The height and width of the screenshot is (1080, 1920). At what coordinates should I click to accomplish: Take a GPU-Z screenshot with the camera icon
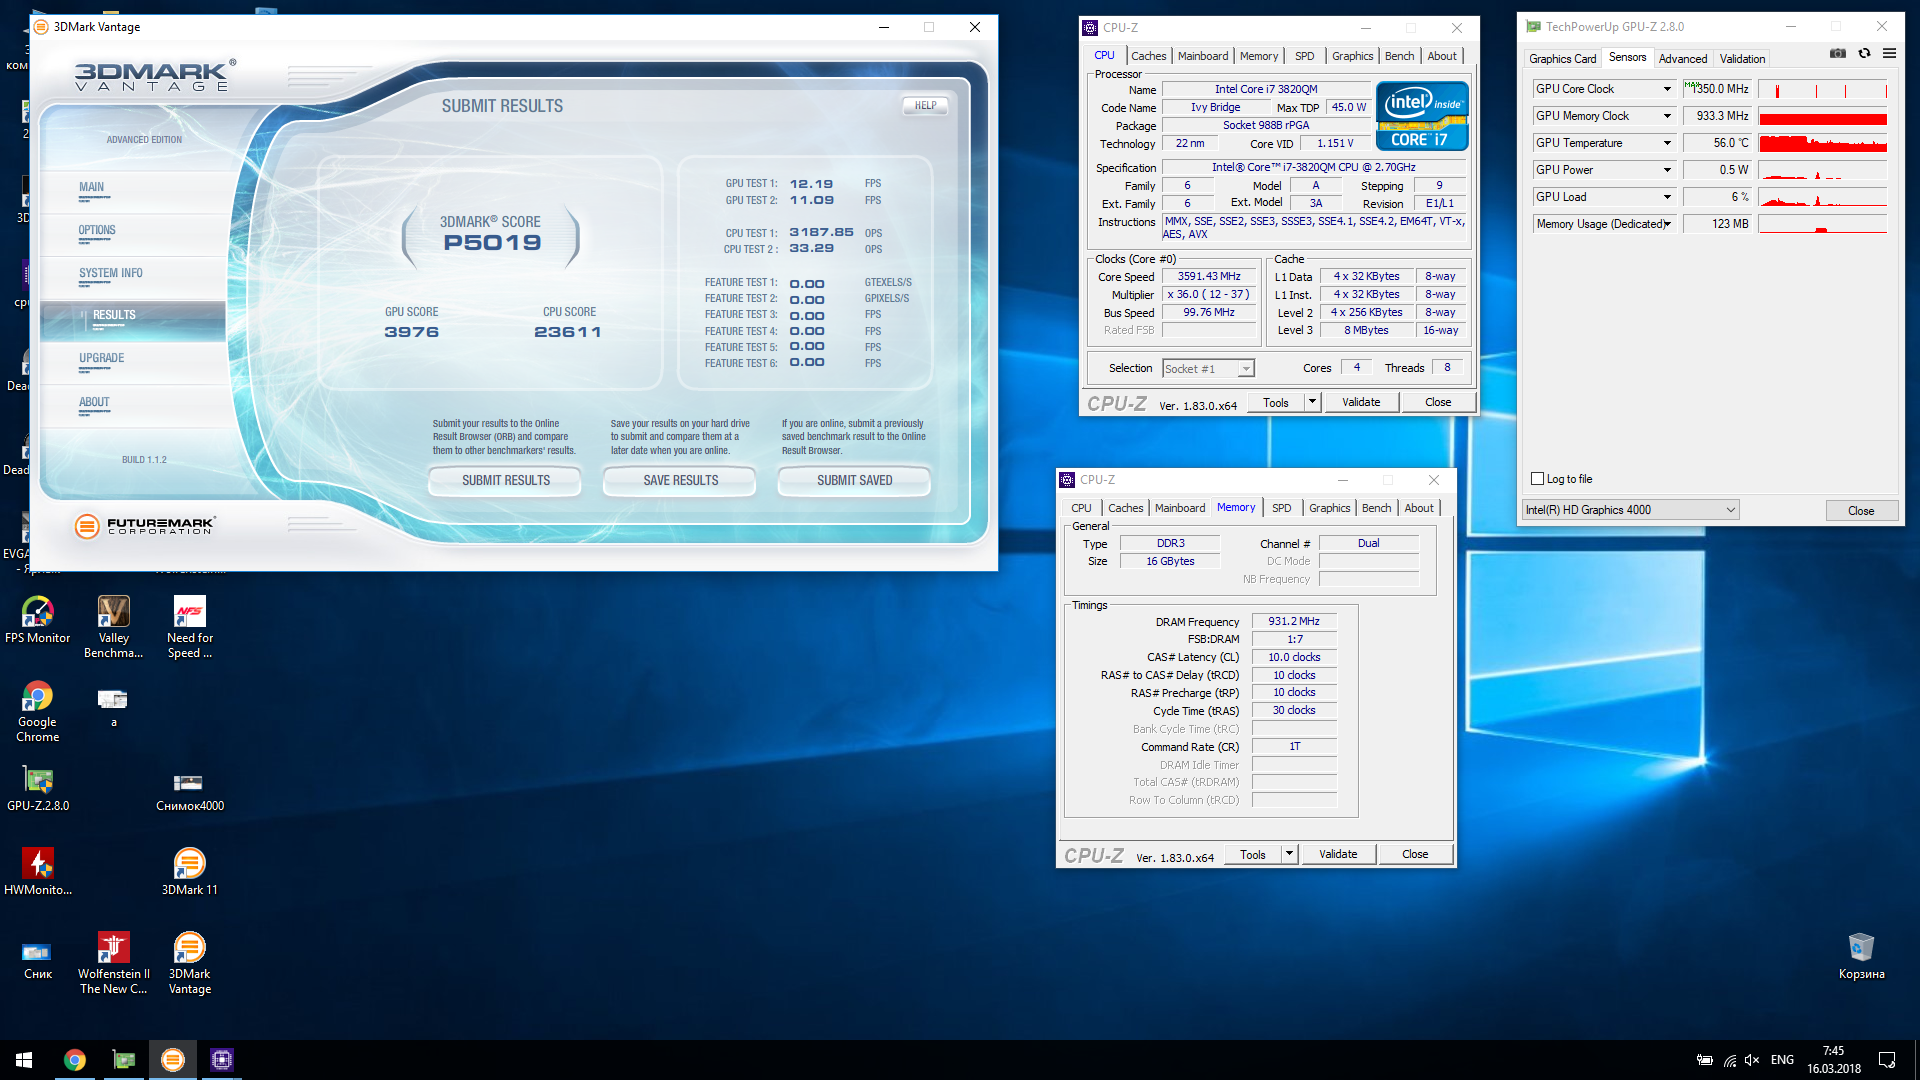tap(1838, 54)
